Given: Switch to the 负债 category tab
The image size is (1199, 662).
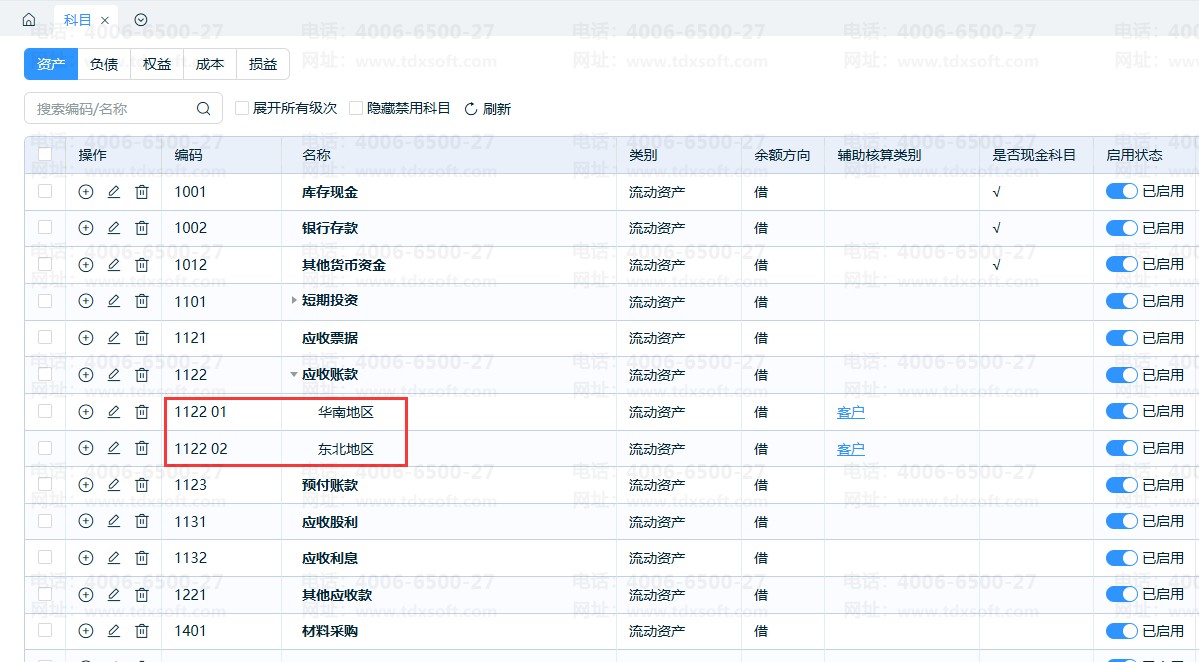Looking at the screenshot, I should [x=104, y=64].
